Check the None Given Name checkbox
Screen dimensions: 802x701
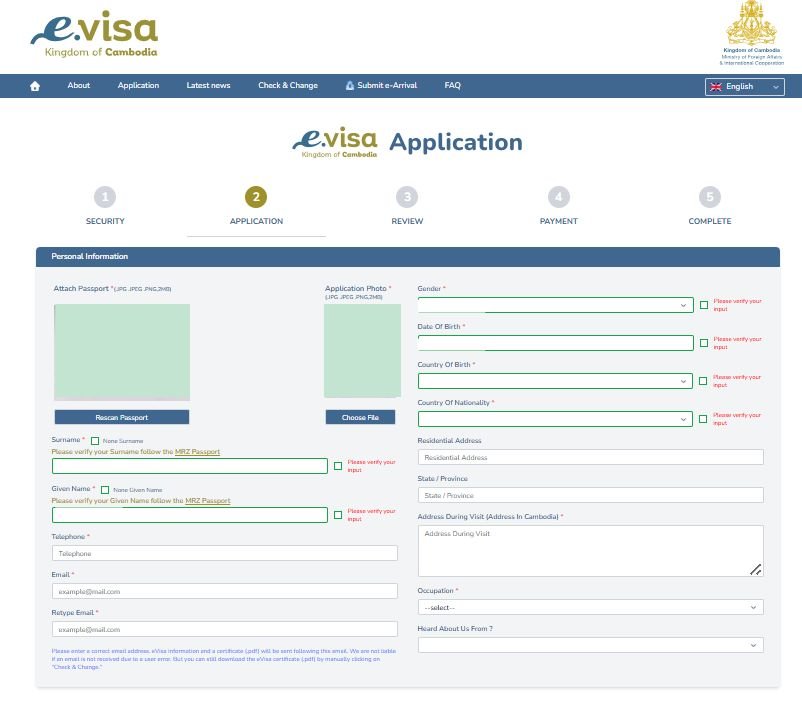(x=105, y=490)
